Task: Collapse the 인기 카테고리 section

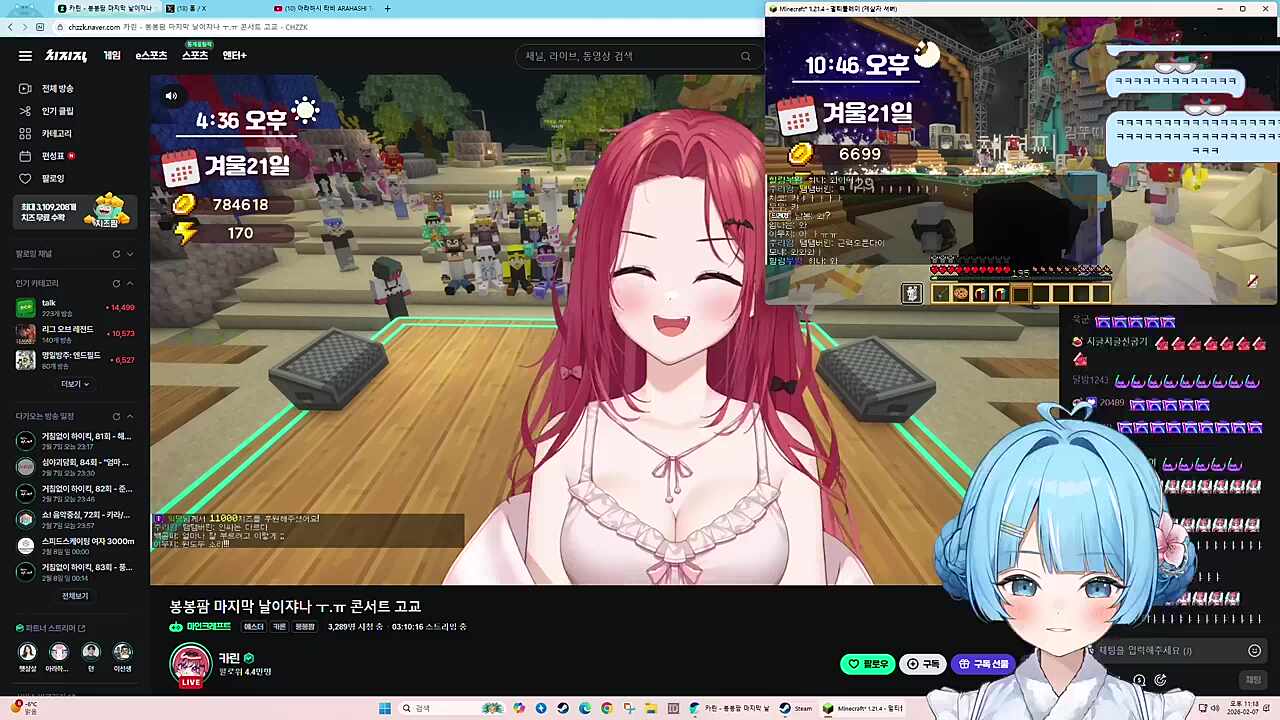Action: (129, 284)
